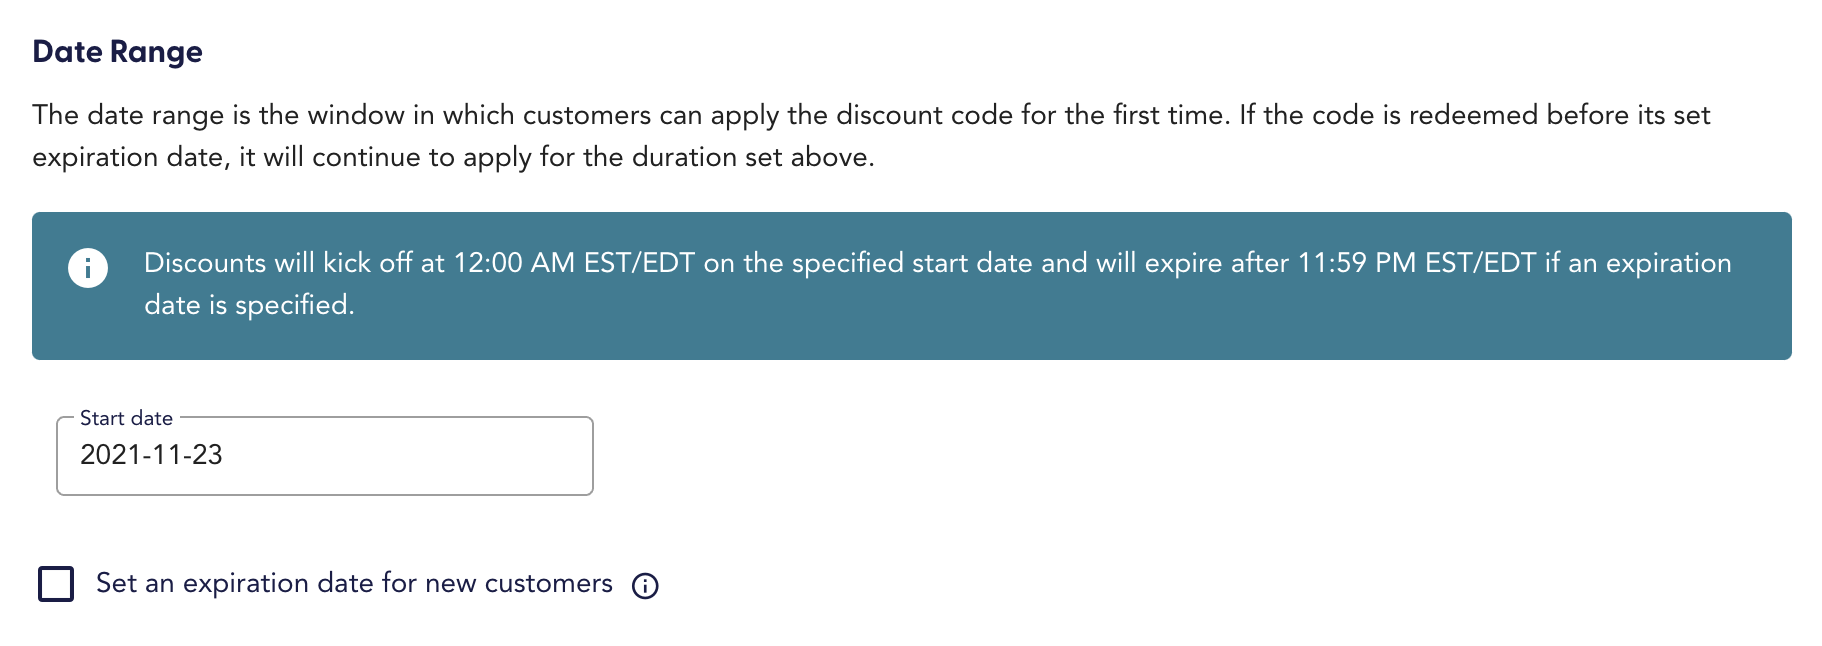Click the Start date label
The height and width of the screenshot is (646, 1822).
[x=126, y=418]
